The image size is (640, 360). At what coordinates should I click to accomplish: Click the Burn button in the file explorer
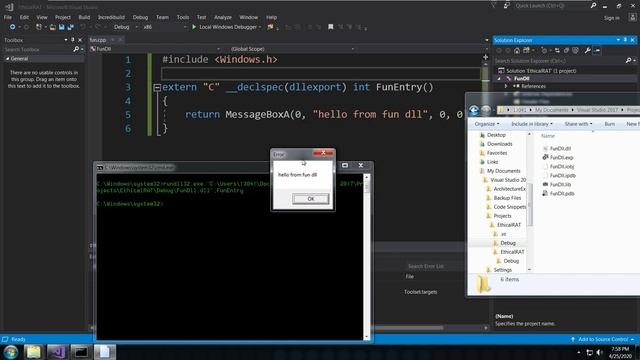click(x=609, y=124)
